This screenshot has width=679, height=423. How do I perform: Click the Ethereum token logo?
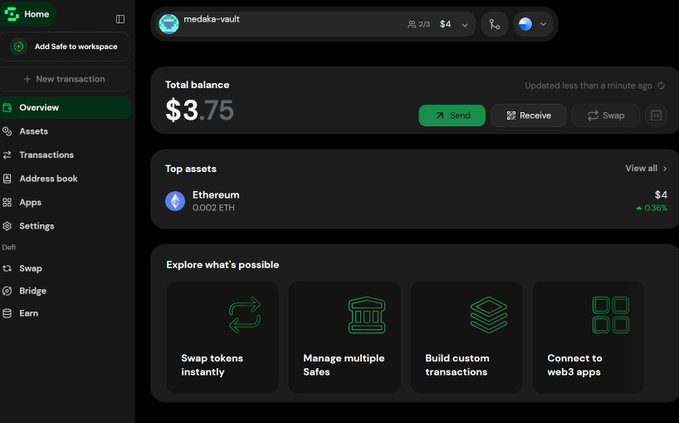[x=175, y=201]
